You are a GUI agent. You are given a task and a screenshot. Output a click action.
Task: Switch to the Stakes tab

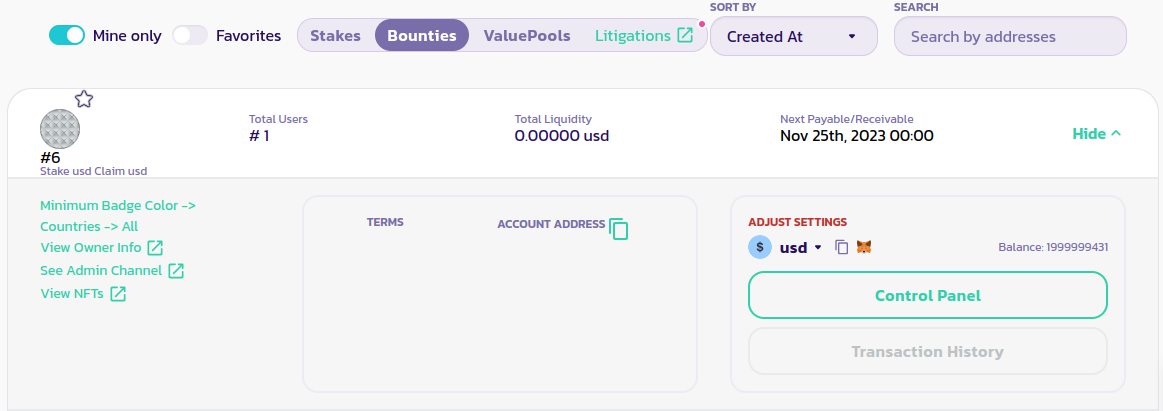[335, 36]
